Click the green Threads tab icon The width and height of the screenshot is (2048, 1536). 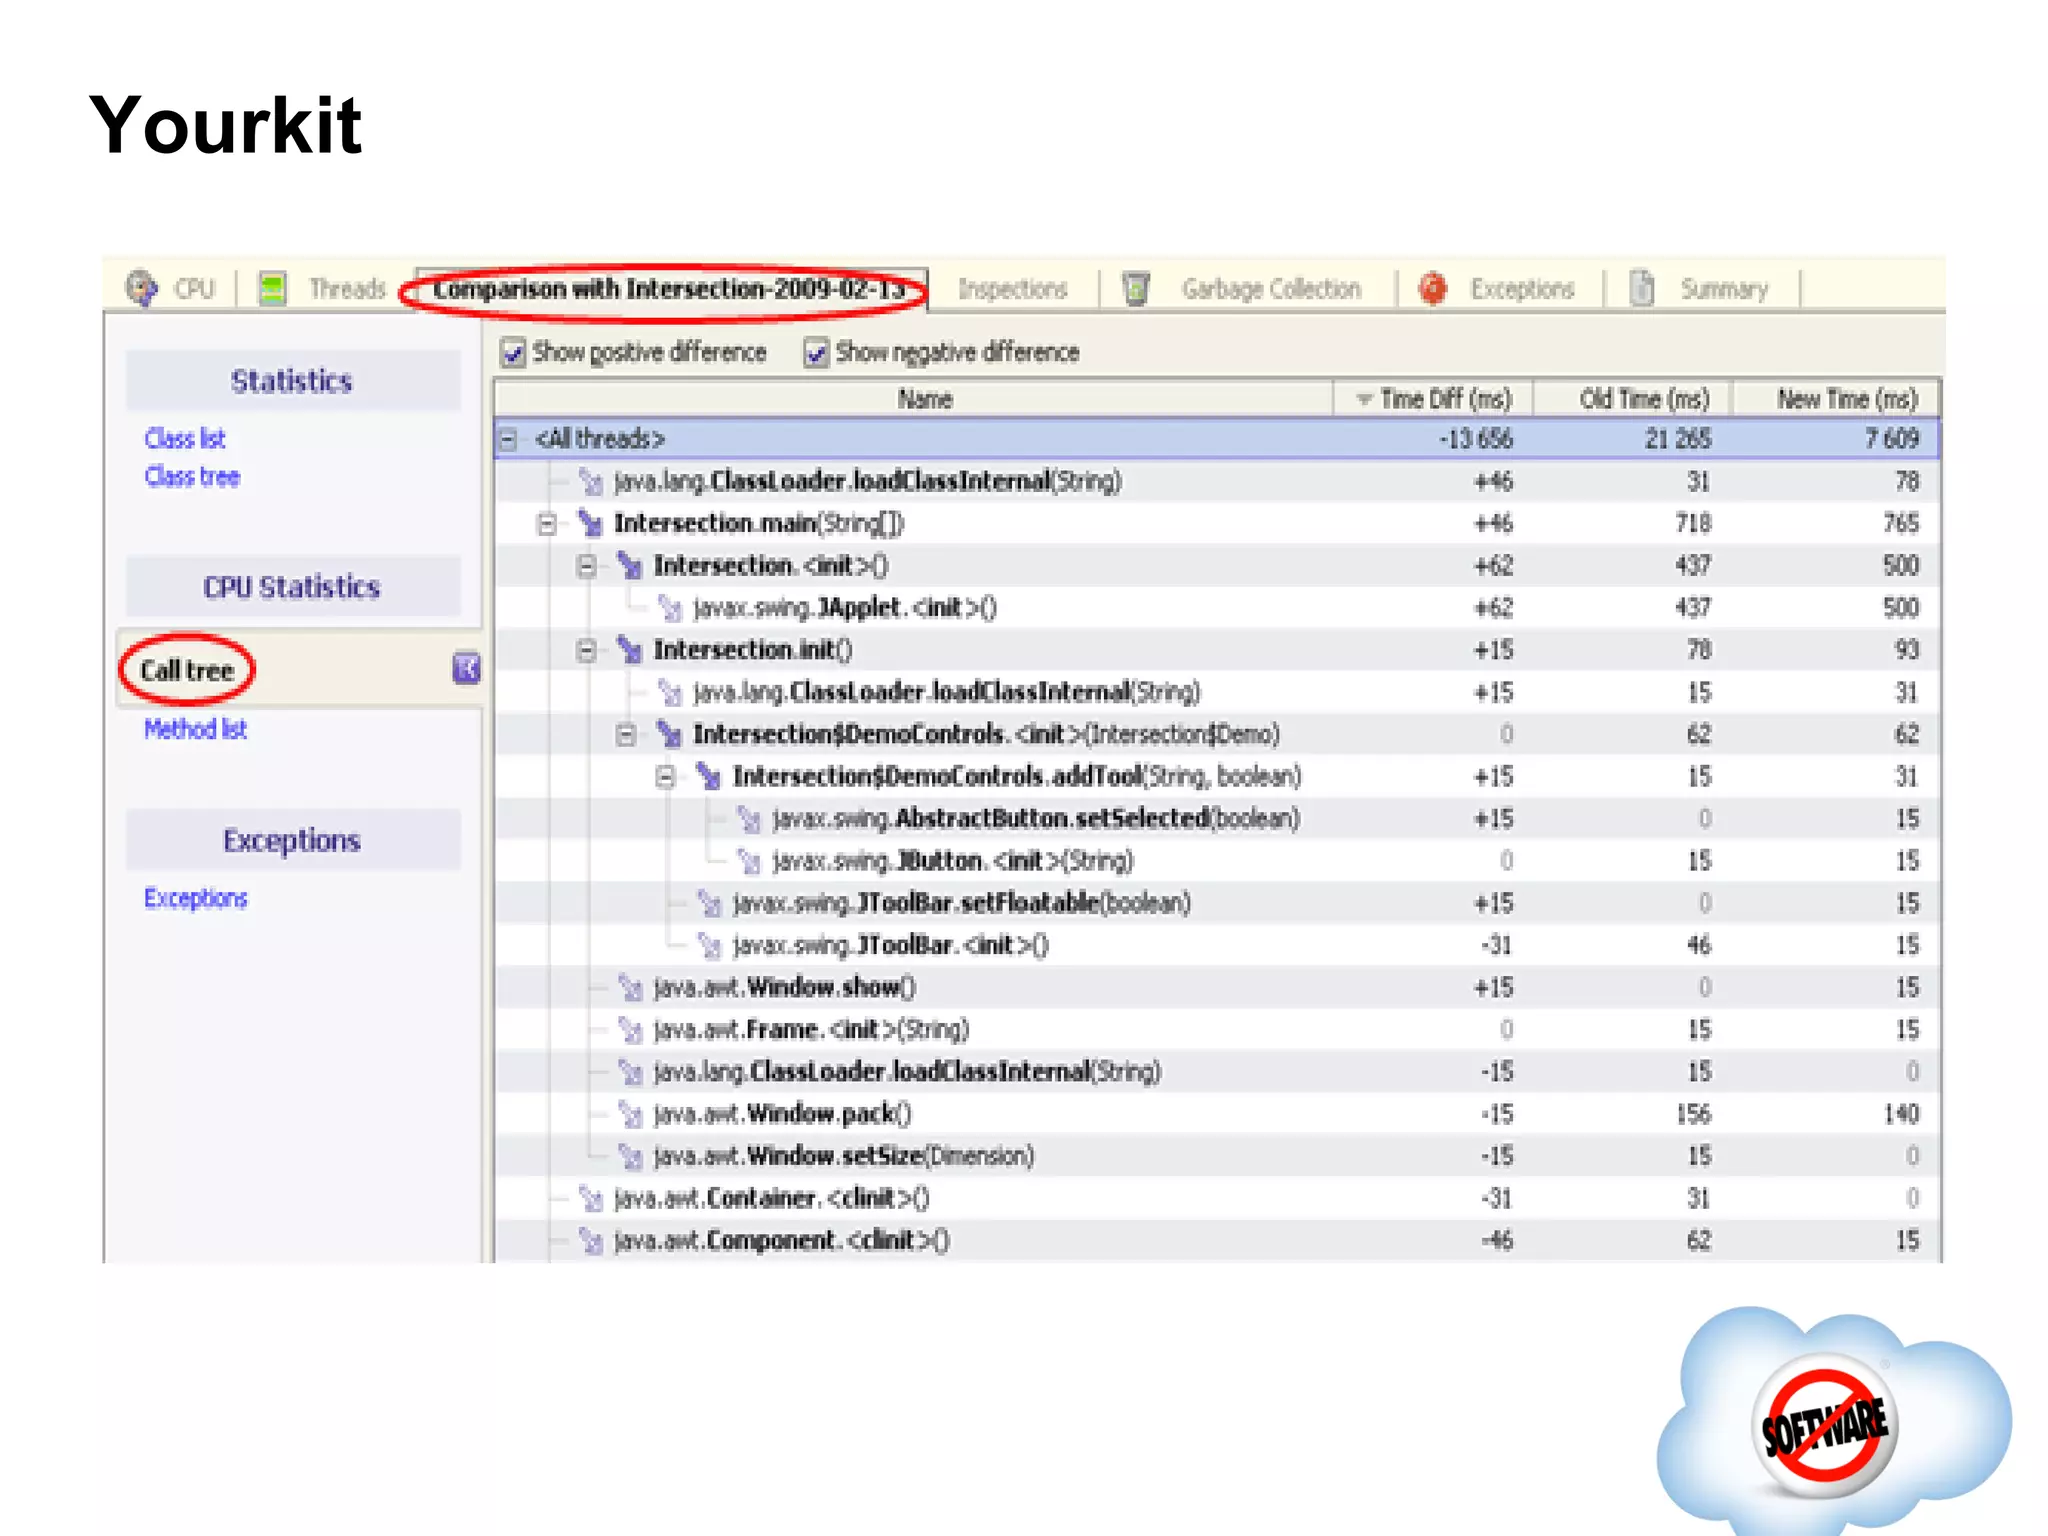pos(272,288)
